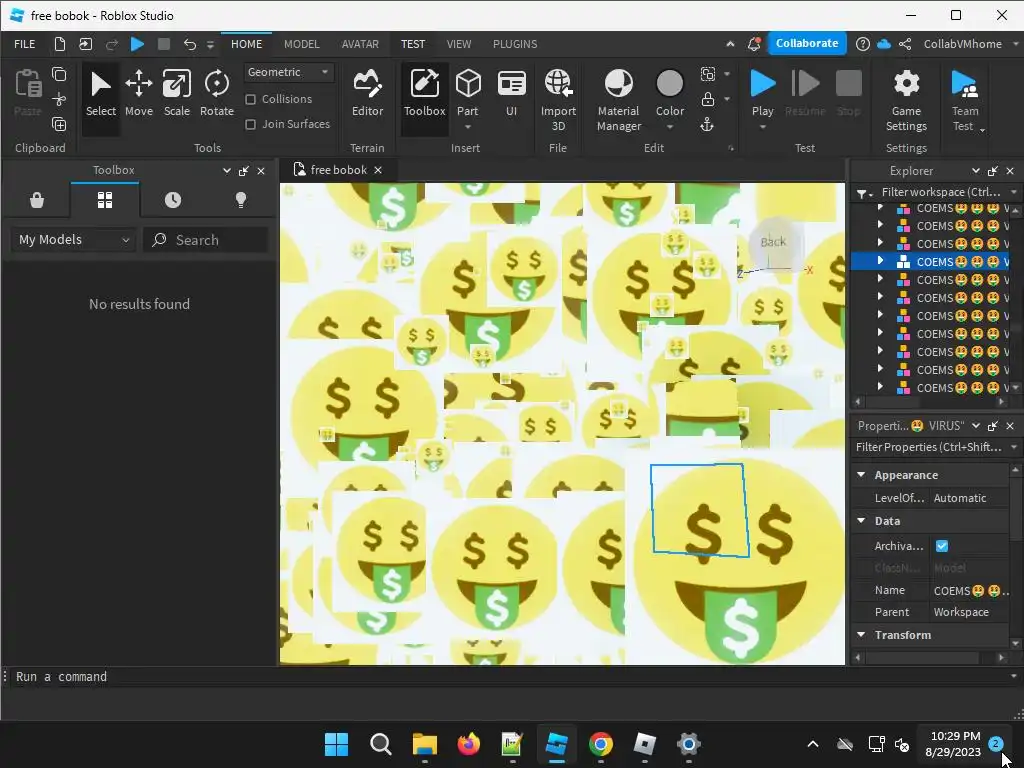Image resolution: width=1024 pixels, height=768 pixels.
Task: Open Chrome from the taskbar
Action: point(600,744)
